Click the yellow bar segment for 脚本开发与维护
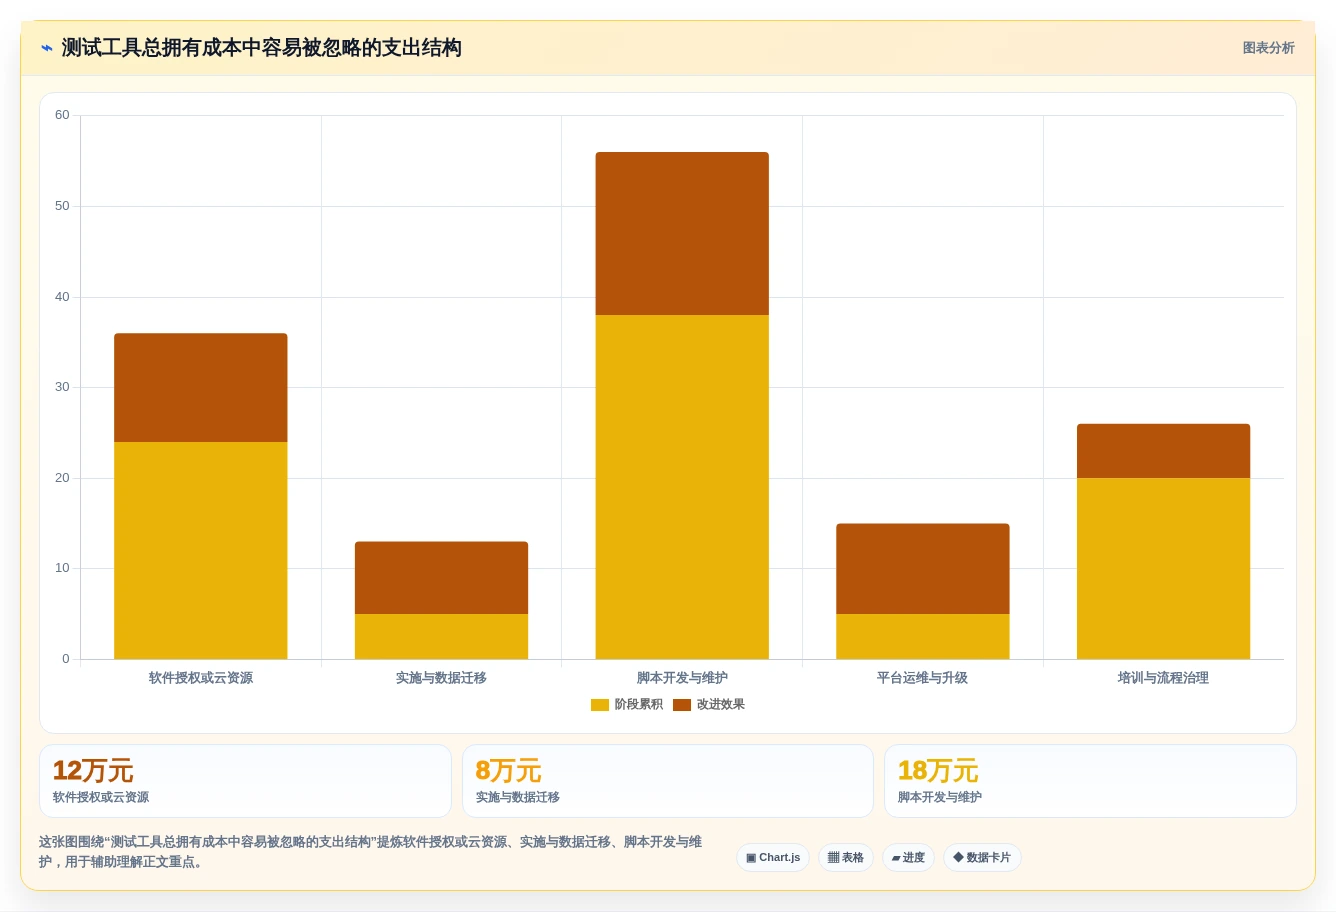 [682, 487]
